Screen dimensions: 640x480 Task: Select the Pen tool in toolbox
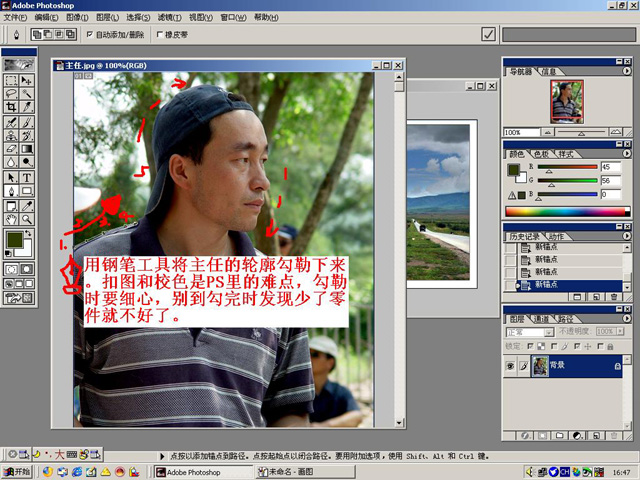(11, 191)
